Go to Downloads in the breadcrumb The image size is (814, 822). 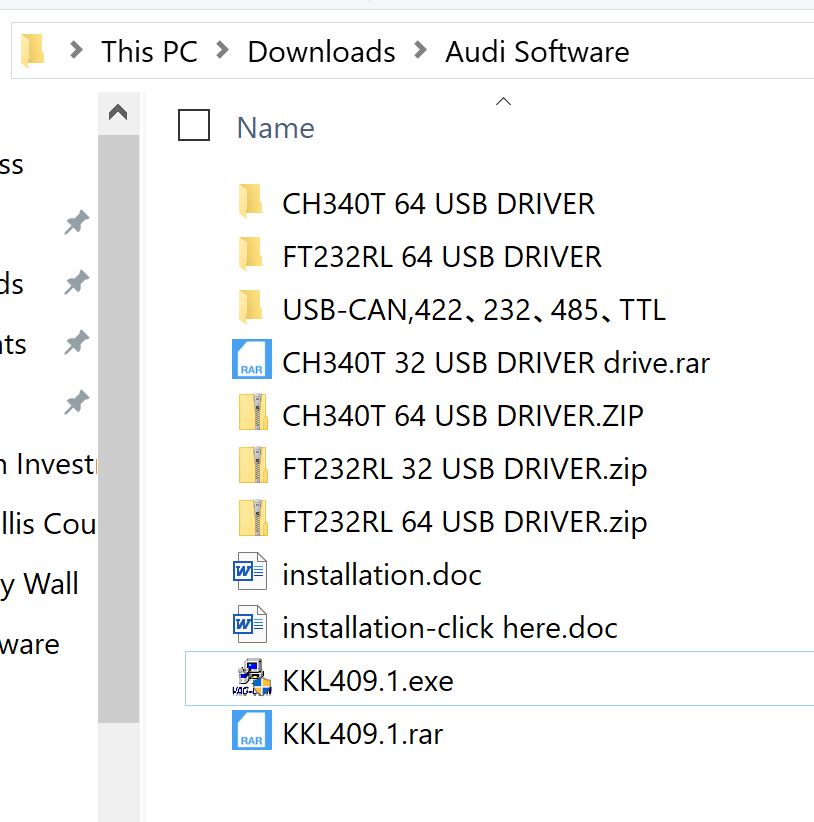point(321,51)
